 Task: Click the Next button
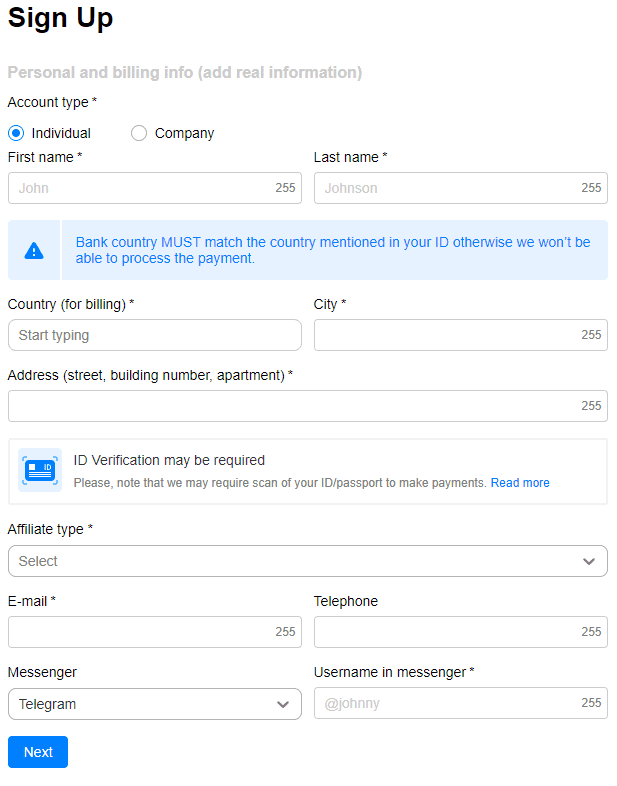click(x=38, y=752)
